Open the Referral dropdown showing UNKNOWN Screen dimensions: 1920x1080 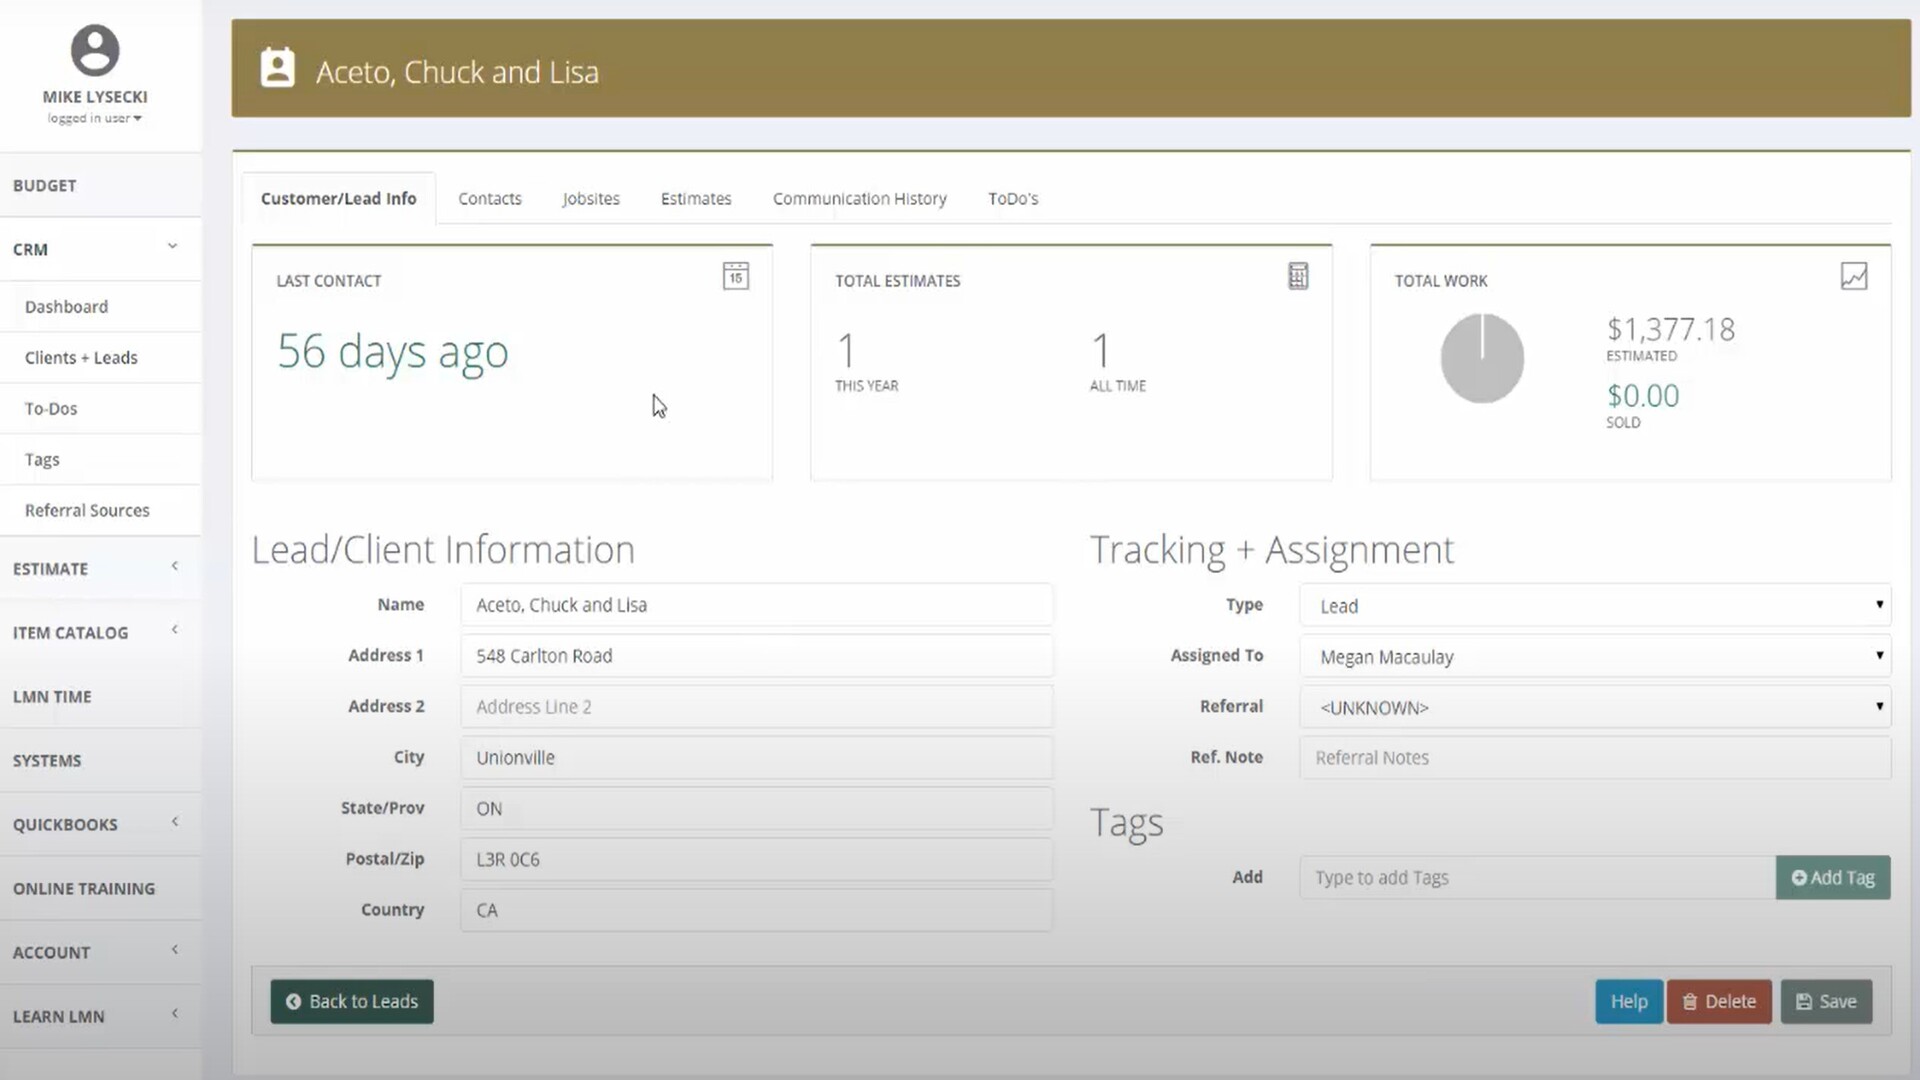(1594, 708)
